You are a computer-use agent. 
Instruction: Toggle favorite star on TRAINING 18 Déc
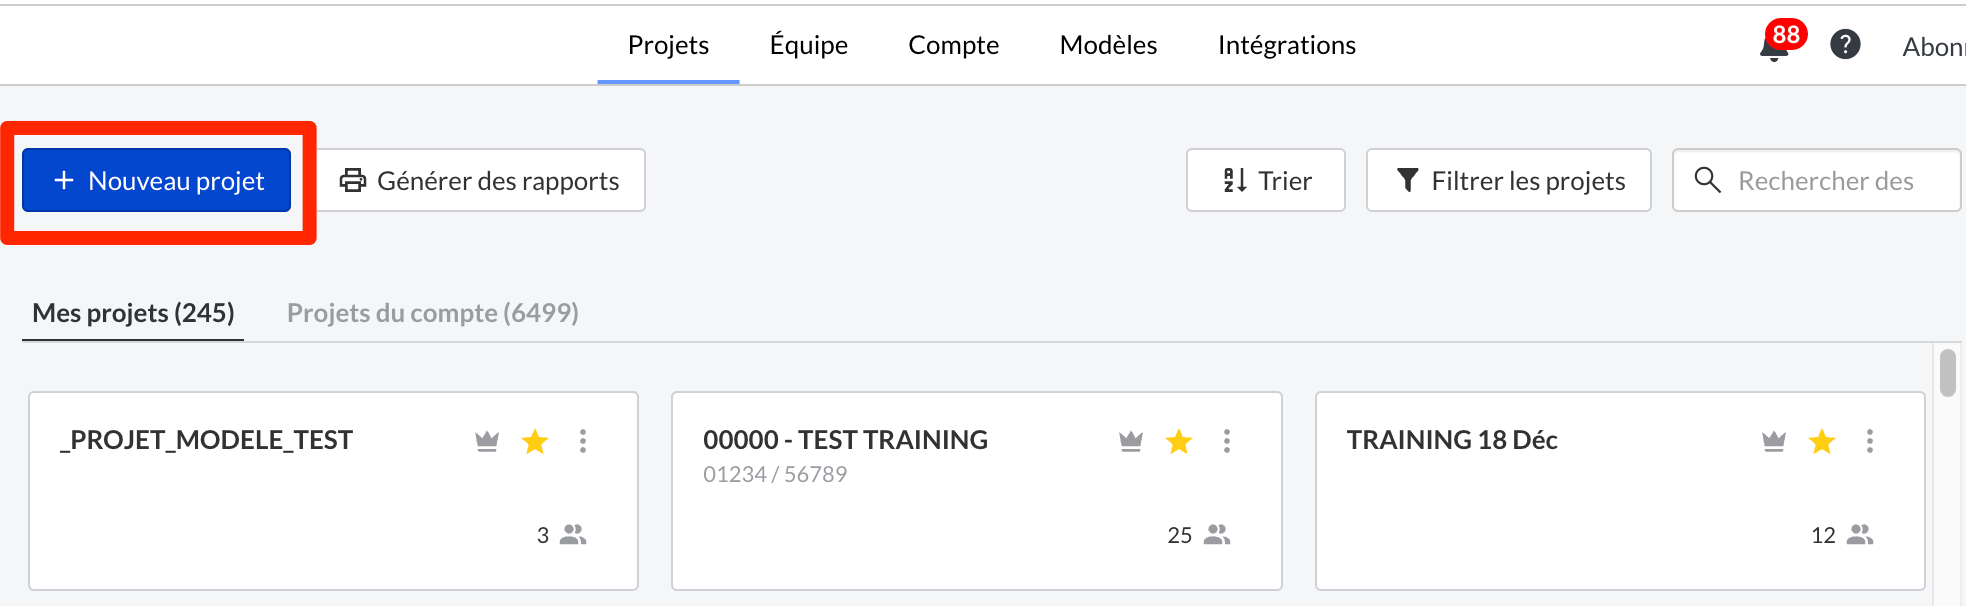[1822, 441]
